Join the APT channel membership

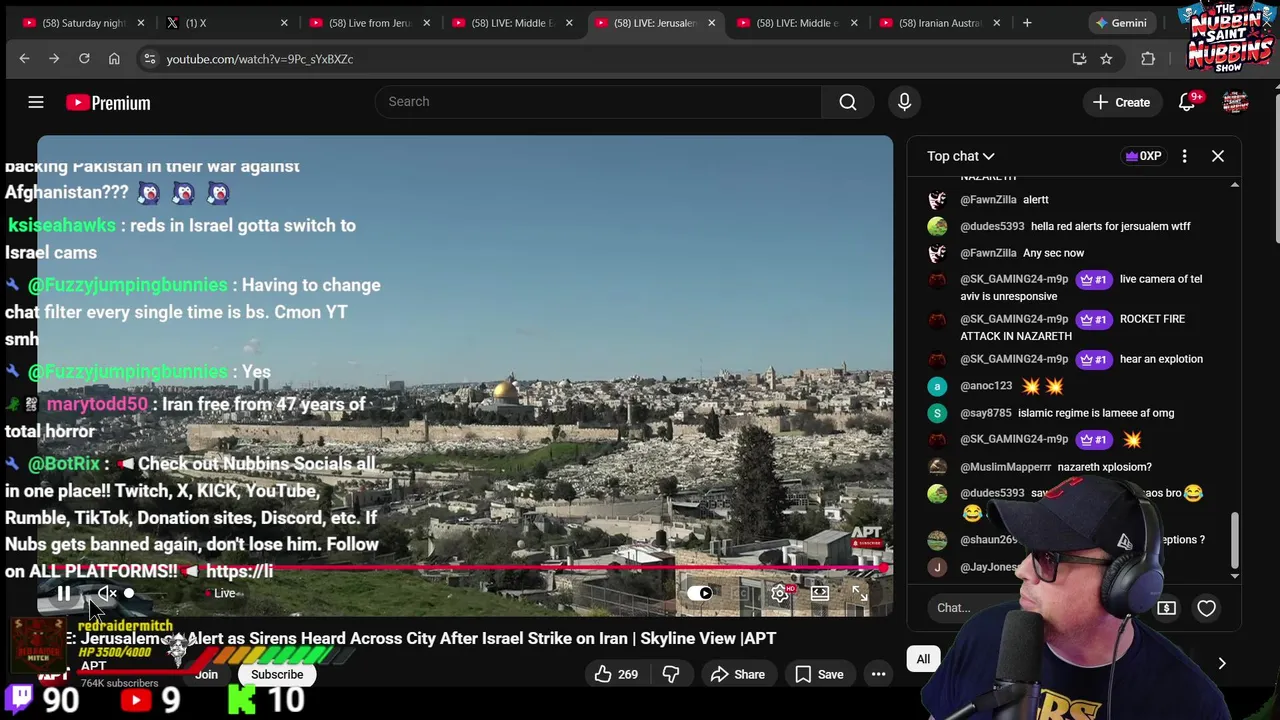click(x=206, y=675)
